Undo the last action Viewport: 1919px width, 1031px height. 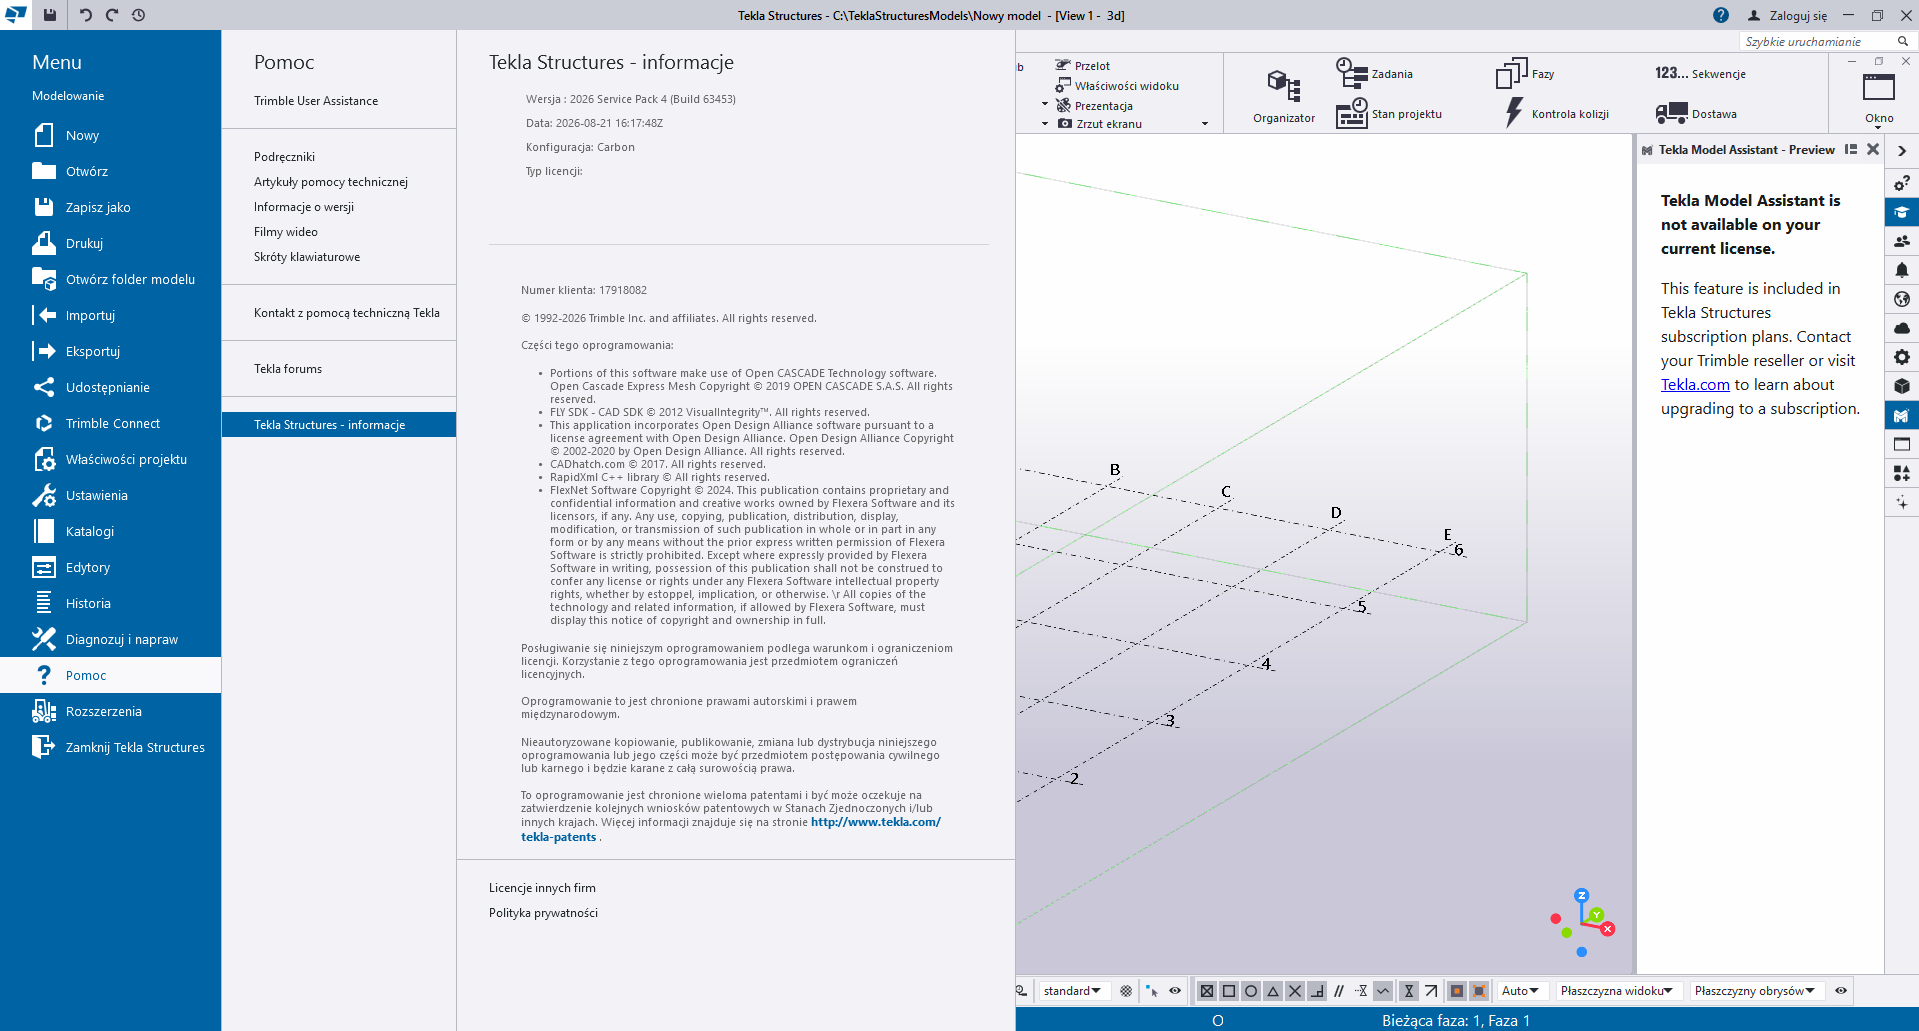click(x=86, y=15)
